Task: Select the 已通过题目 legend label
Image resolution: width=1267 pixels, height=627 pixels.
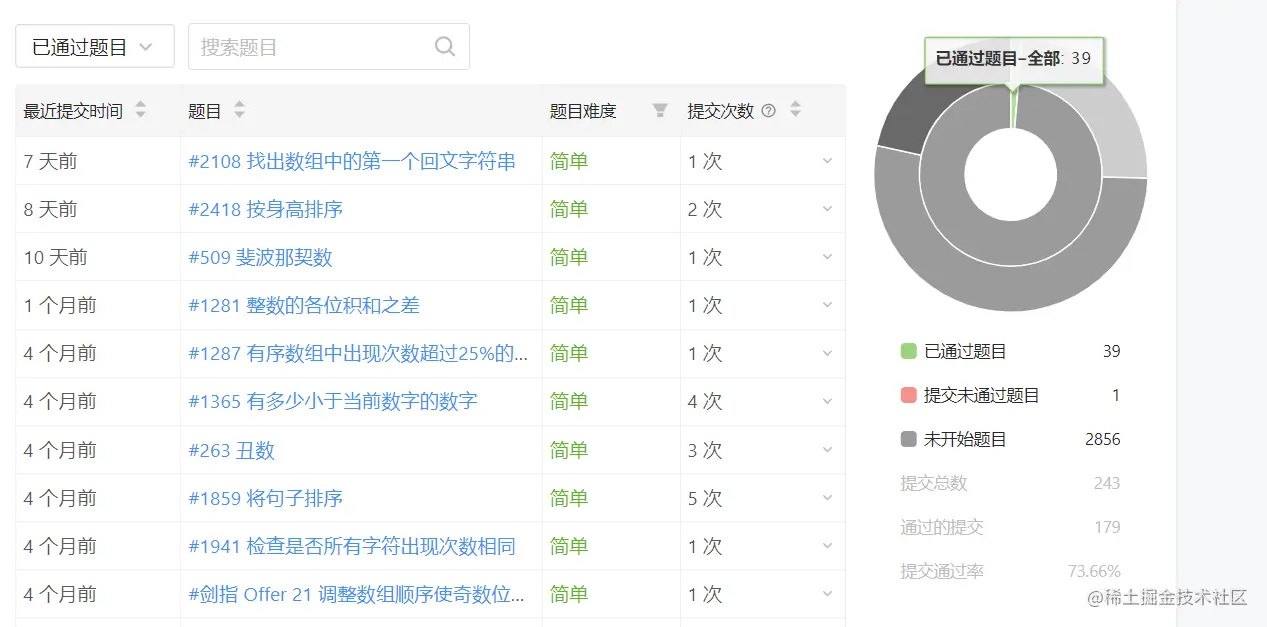Action: tap(965, 351)
